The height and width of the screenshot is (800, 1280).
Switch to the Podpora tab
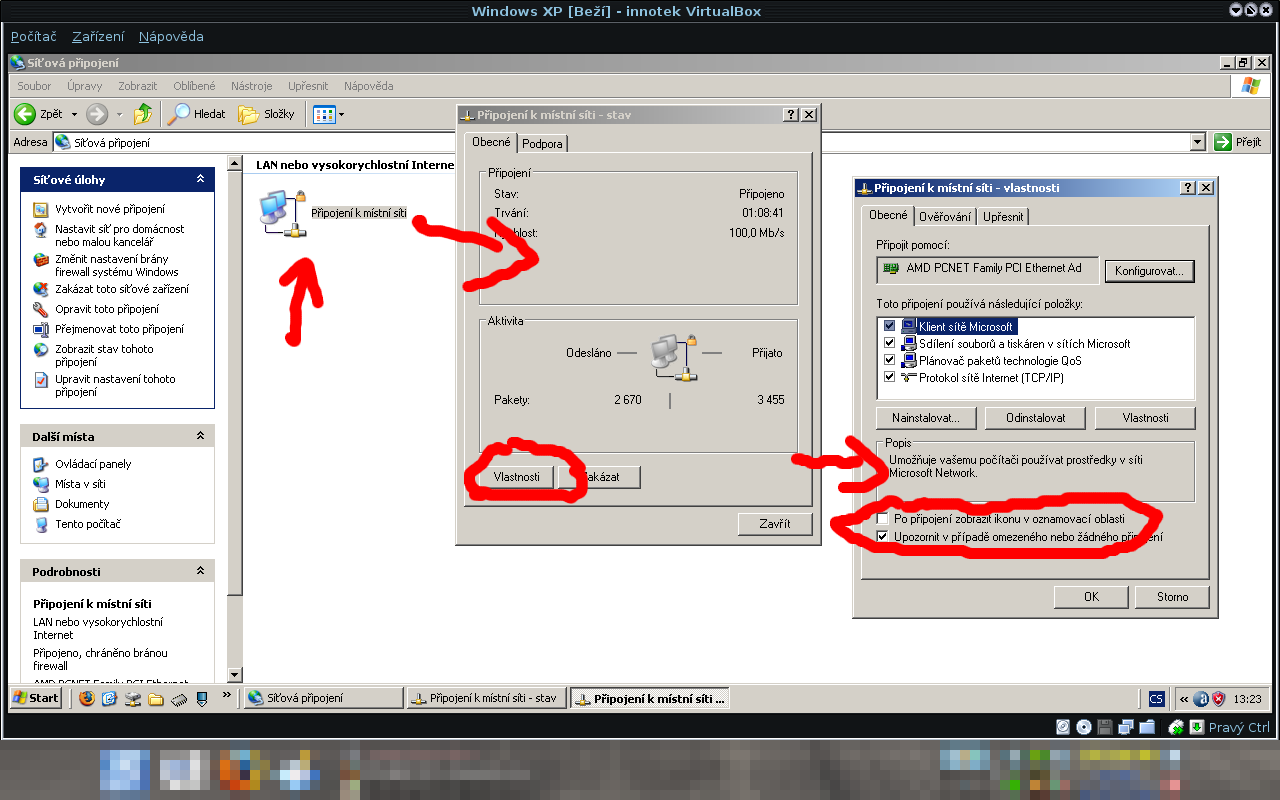click(543, 143)
